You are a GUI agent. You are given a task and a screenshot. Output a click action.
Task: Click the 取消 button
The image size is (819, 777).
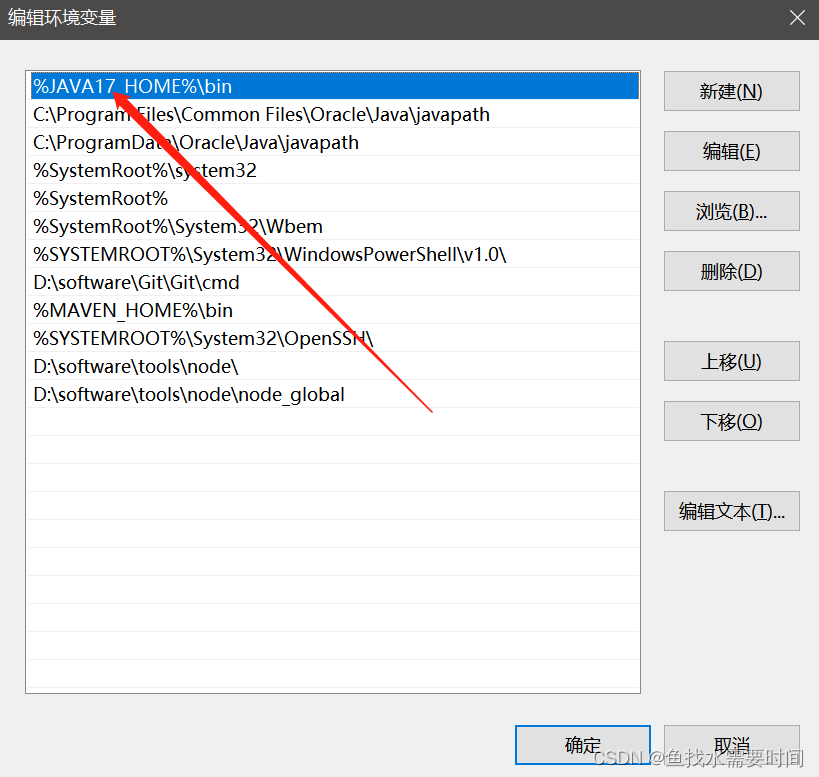click(731, 745)
